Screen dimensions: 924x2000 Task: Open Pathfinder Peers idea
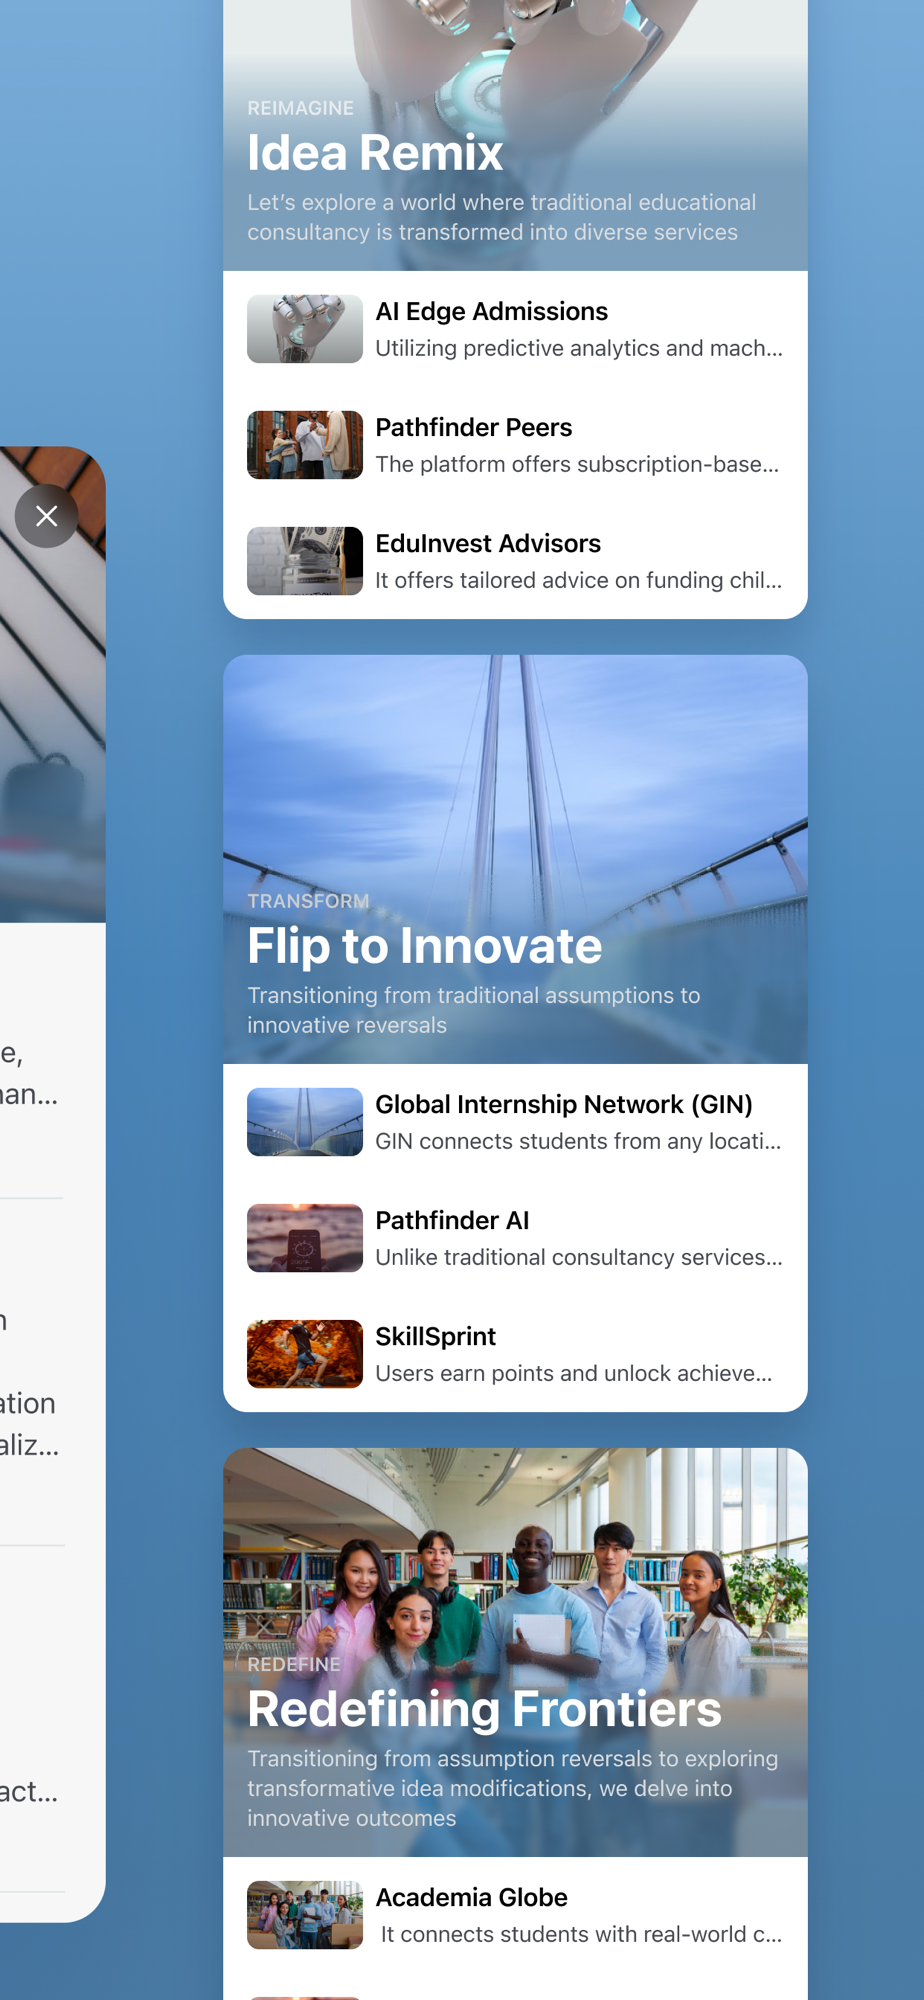(515, 445)
